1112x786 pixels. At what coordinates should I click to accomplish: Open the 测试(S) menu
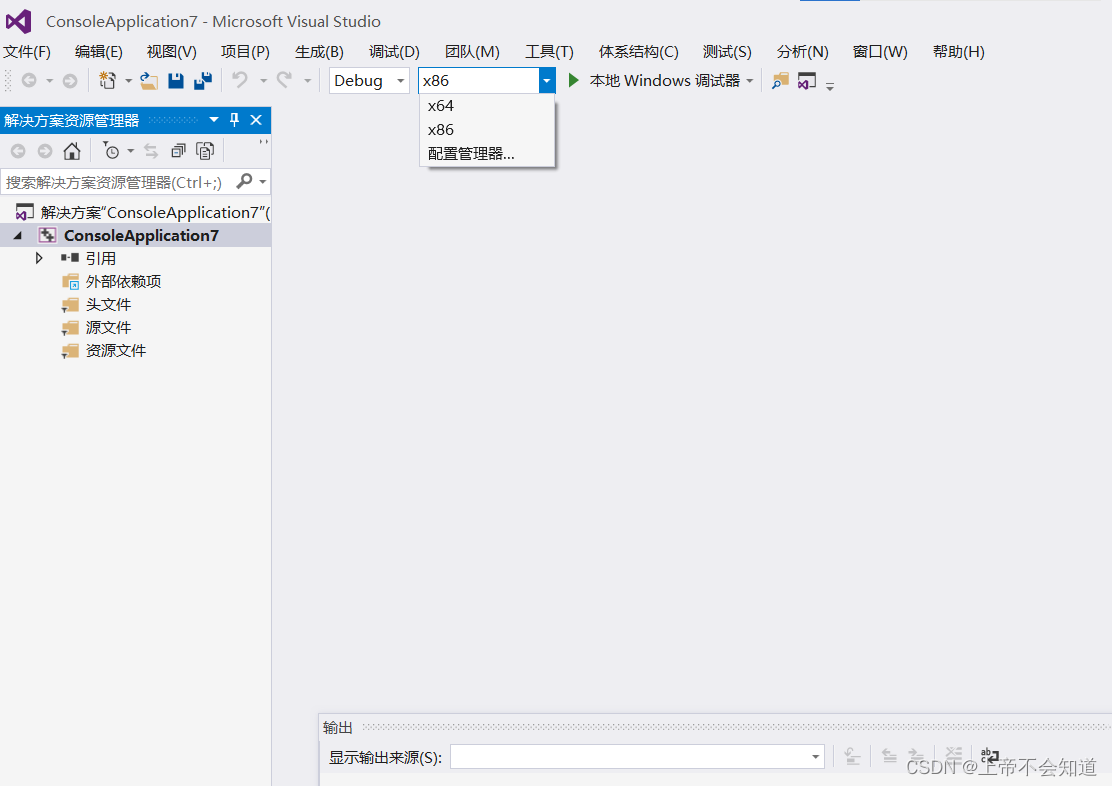[x=727, y=52]
